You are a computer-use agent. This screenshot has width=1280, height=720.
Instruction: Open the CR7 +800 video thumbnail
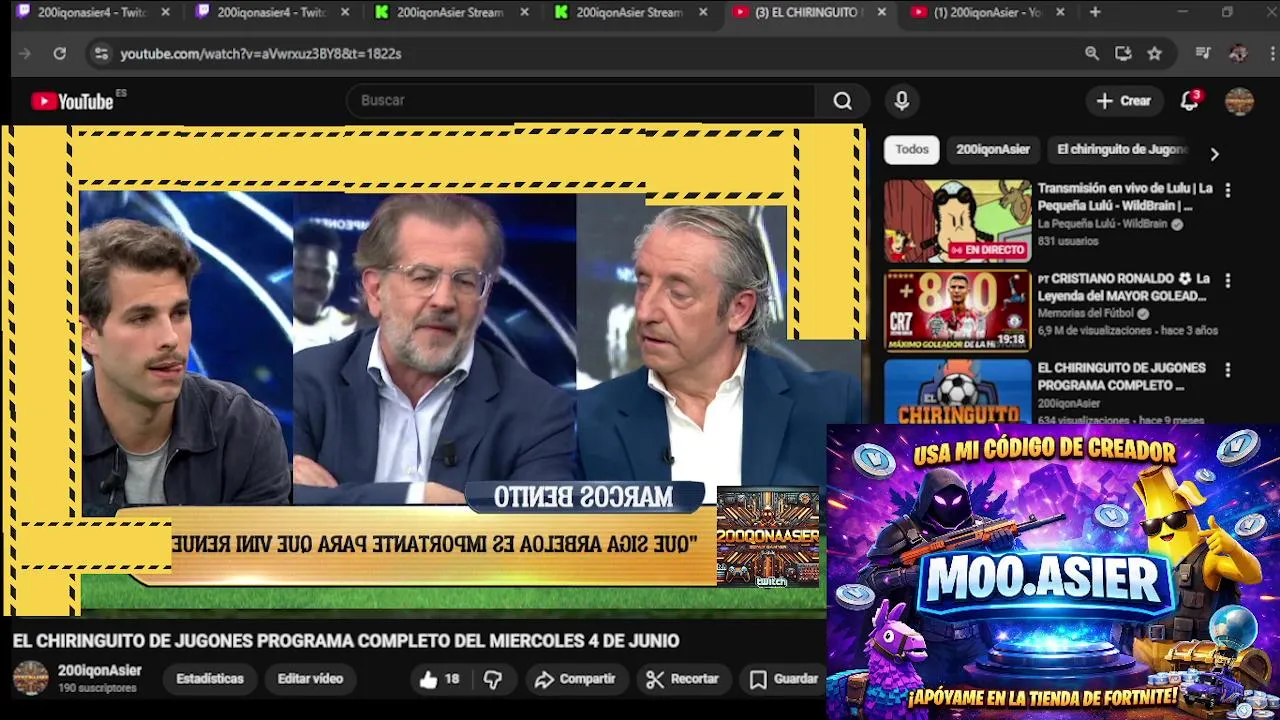pos(957,311)
